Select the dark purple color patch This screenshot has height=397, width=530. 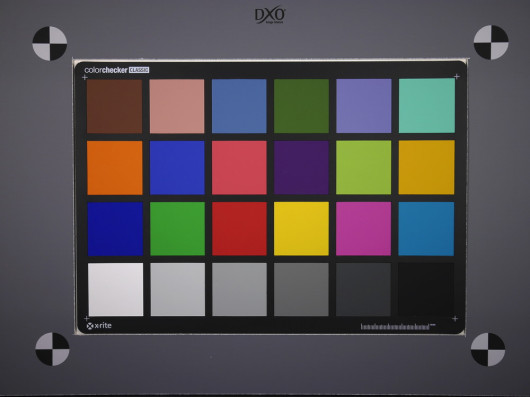301,168
